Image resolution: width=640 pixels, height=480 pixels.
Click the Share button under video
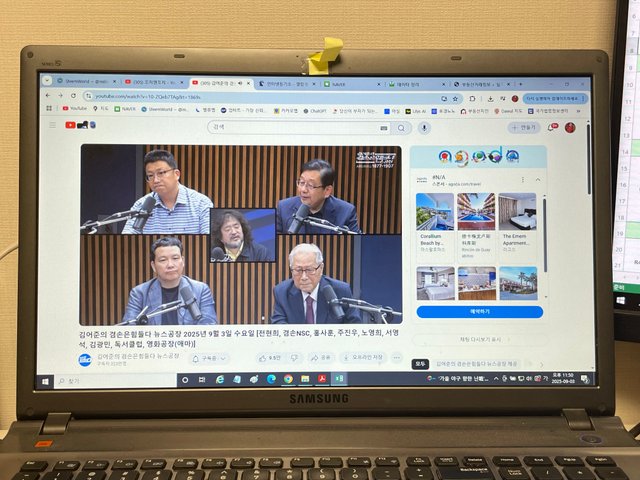click(321, 358)
